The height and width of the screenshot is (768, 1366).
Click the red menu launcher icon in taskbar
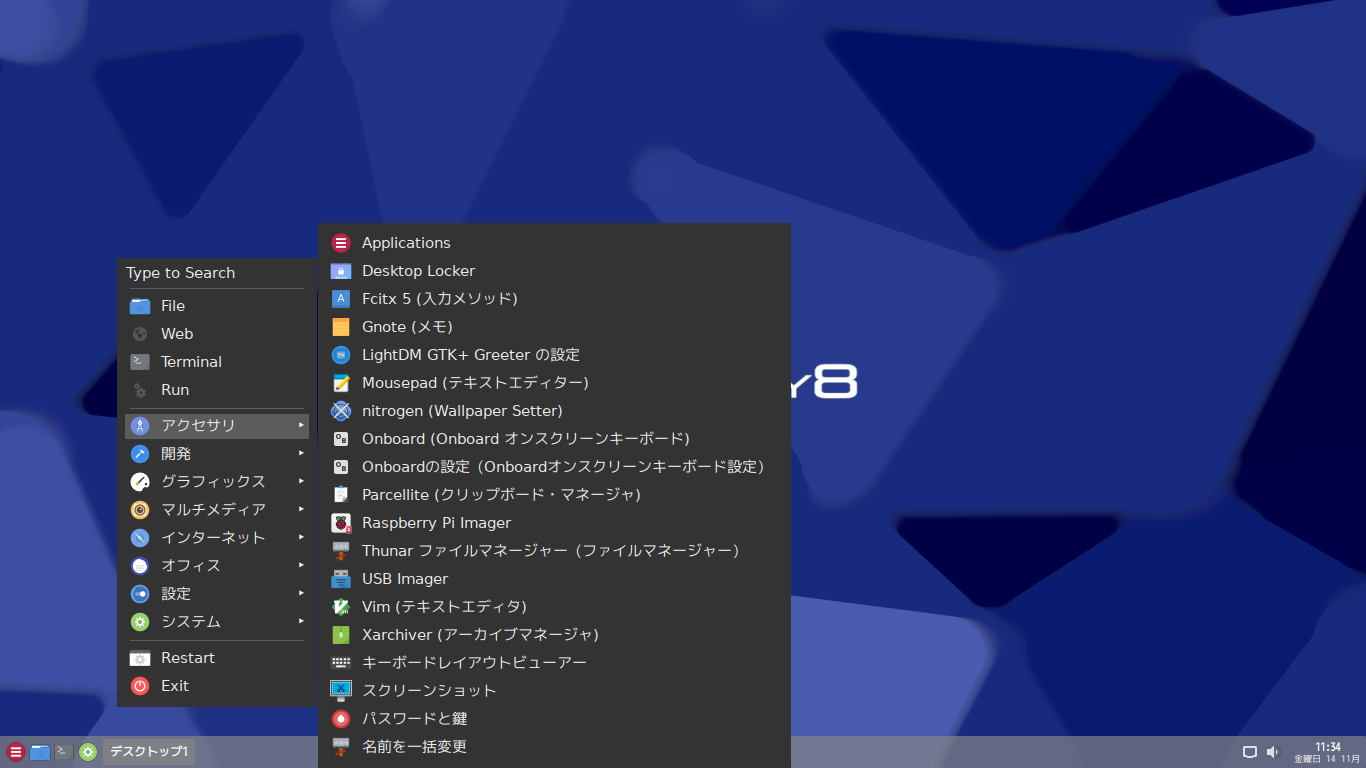pyautogui.click(x=15, y=752)
